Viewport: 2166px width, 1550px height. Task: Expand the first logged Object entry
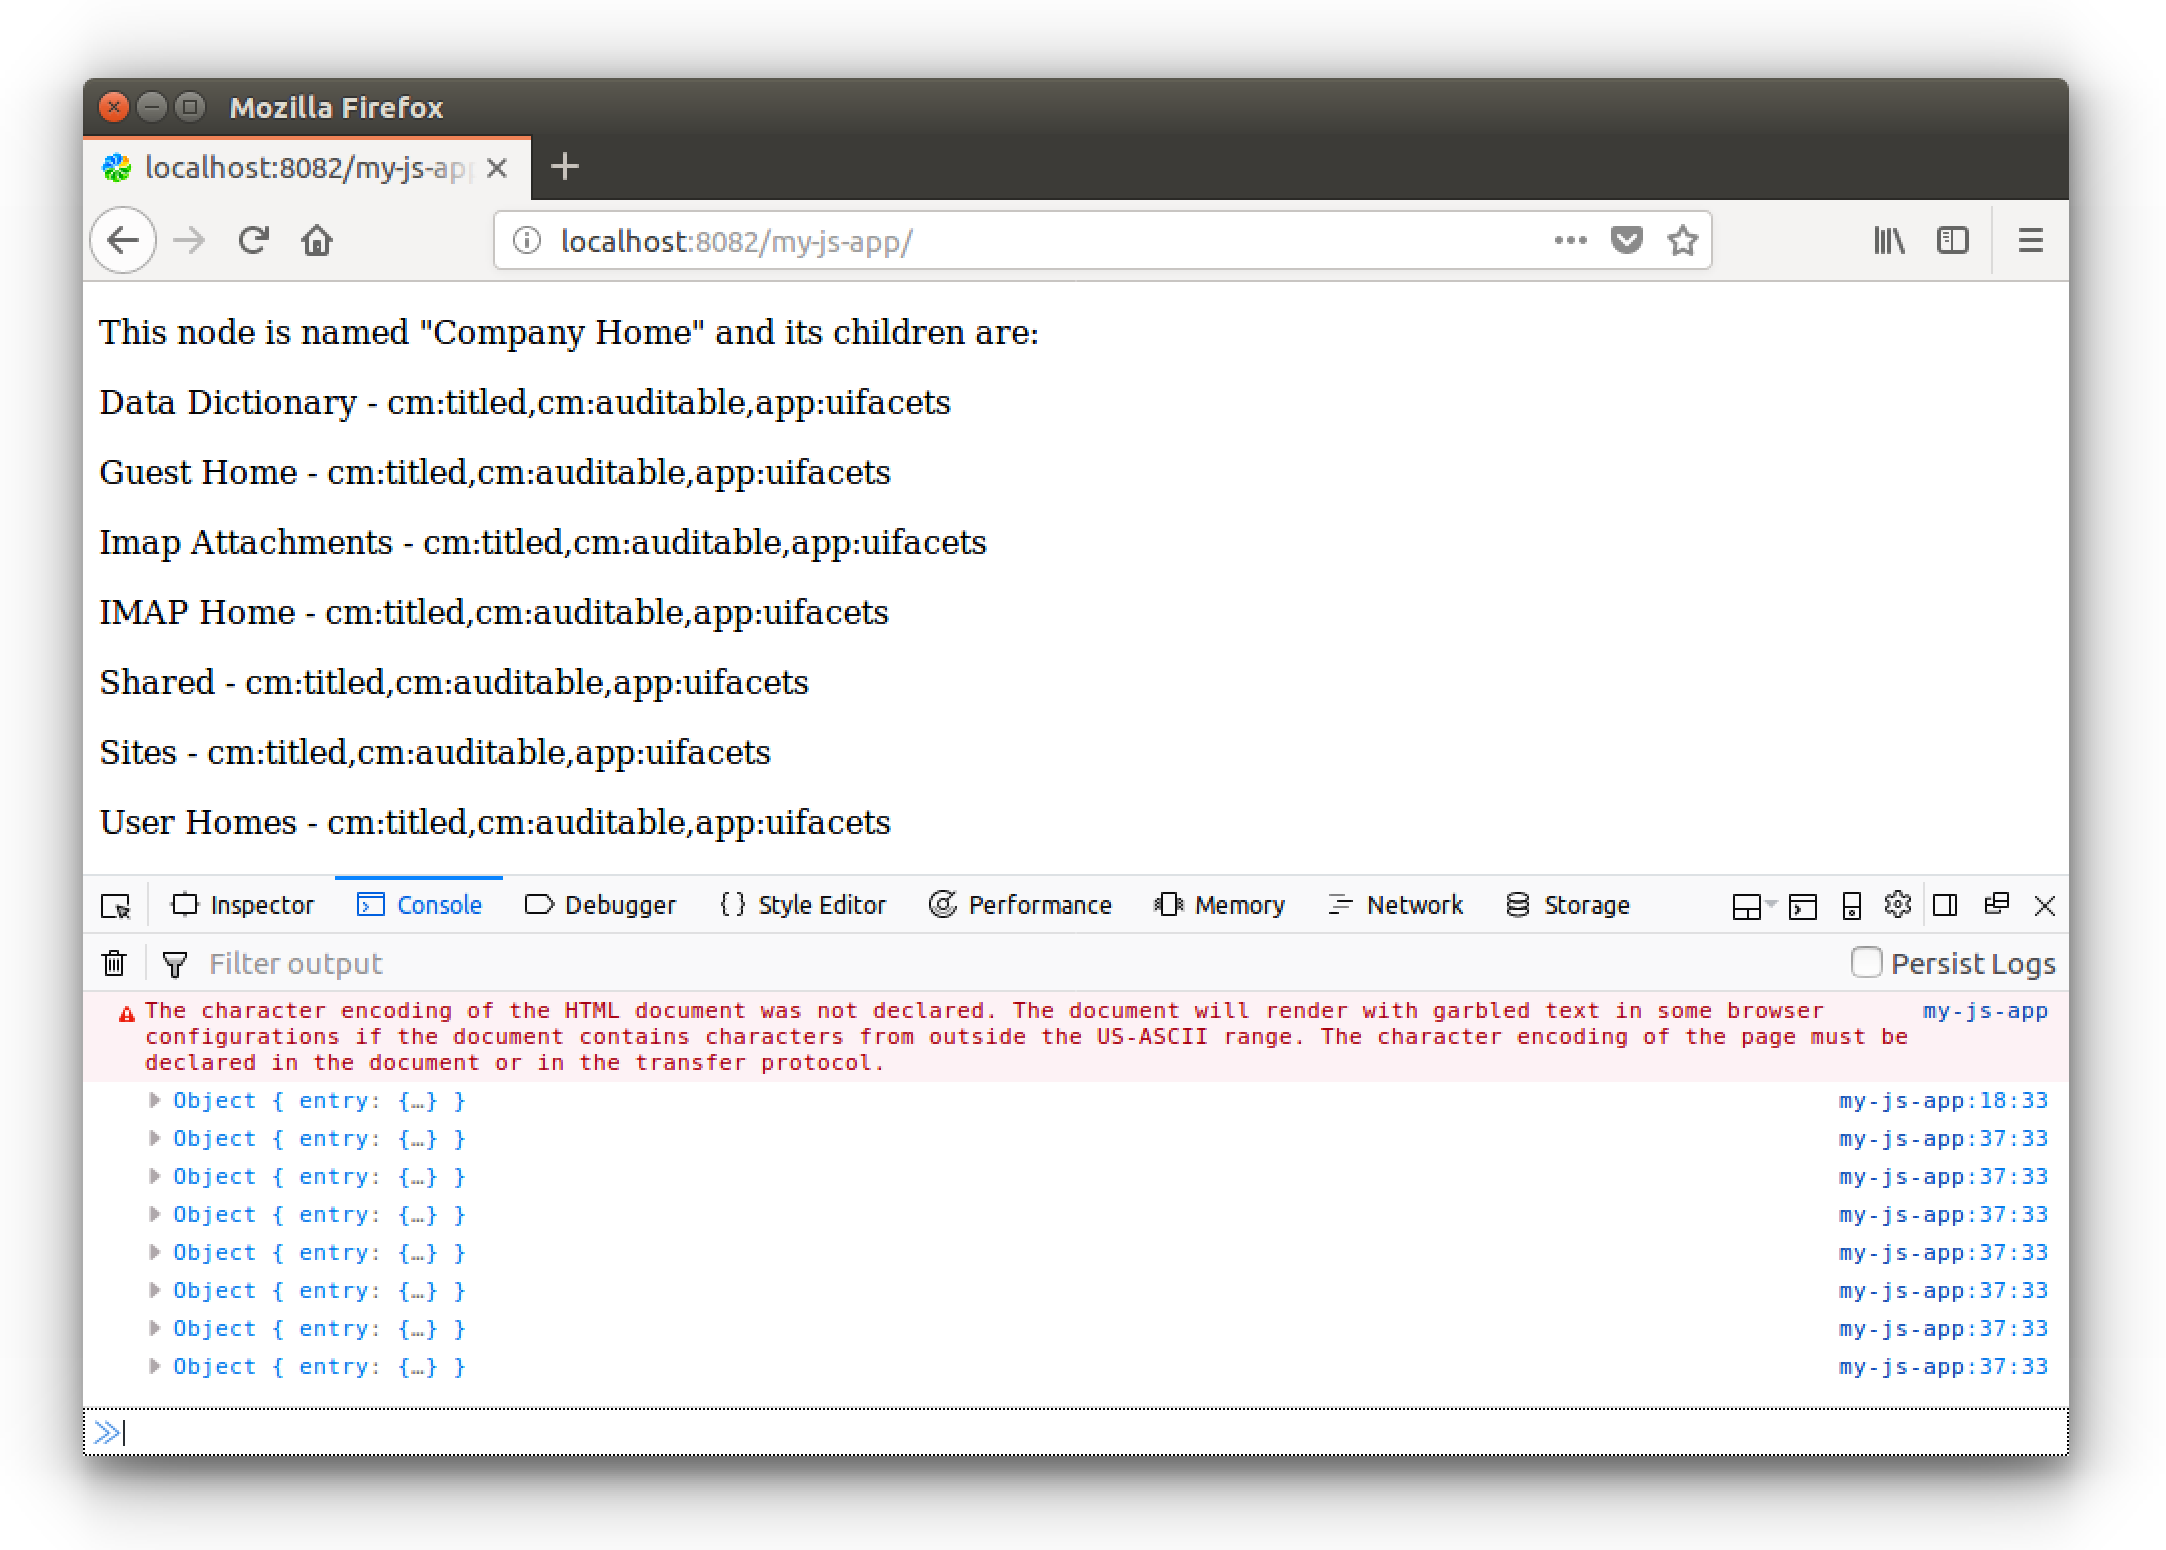[154, 1100]
